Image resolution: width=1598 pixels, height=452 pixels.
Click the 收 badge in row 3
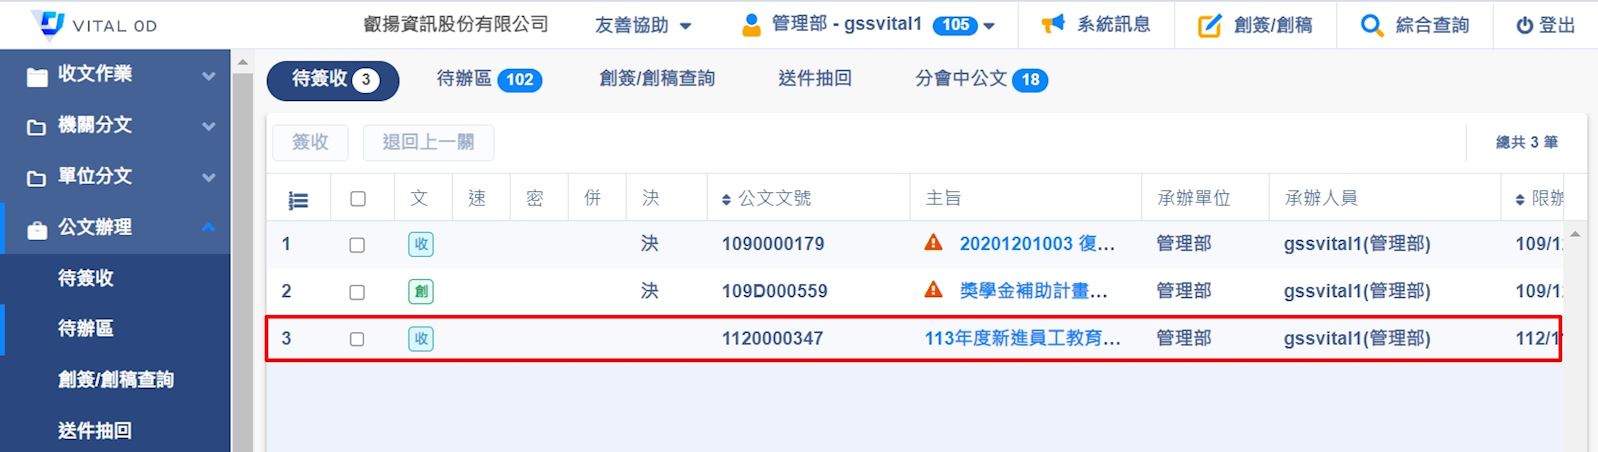coord(421,339)
